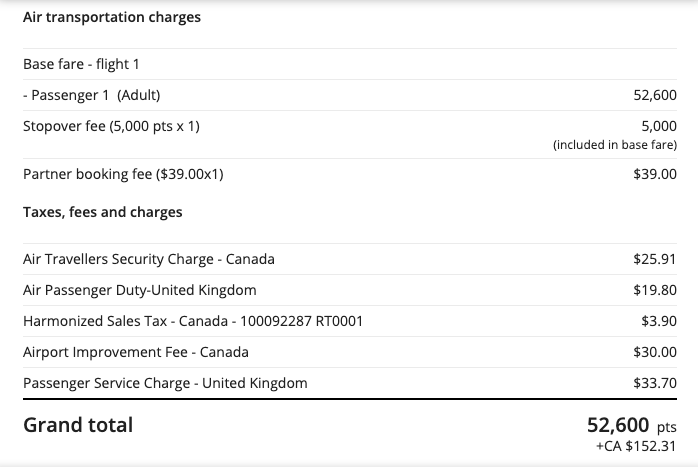Click Passenger Service Charge - United Kingdom

(x=165, y=383)
